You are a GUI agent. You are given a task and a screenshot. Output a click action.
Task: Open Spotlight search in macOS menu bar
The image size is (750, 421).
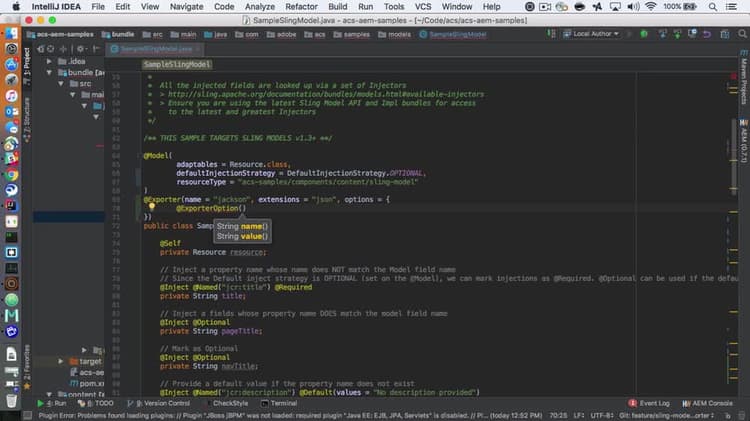click(x=713, y=7)
